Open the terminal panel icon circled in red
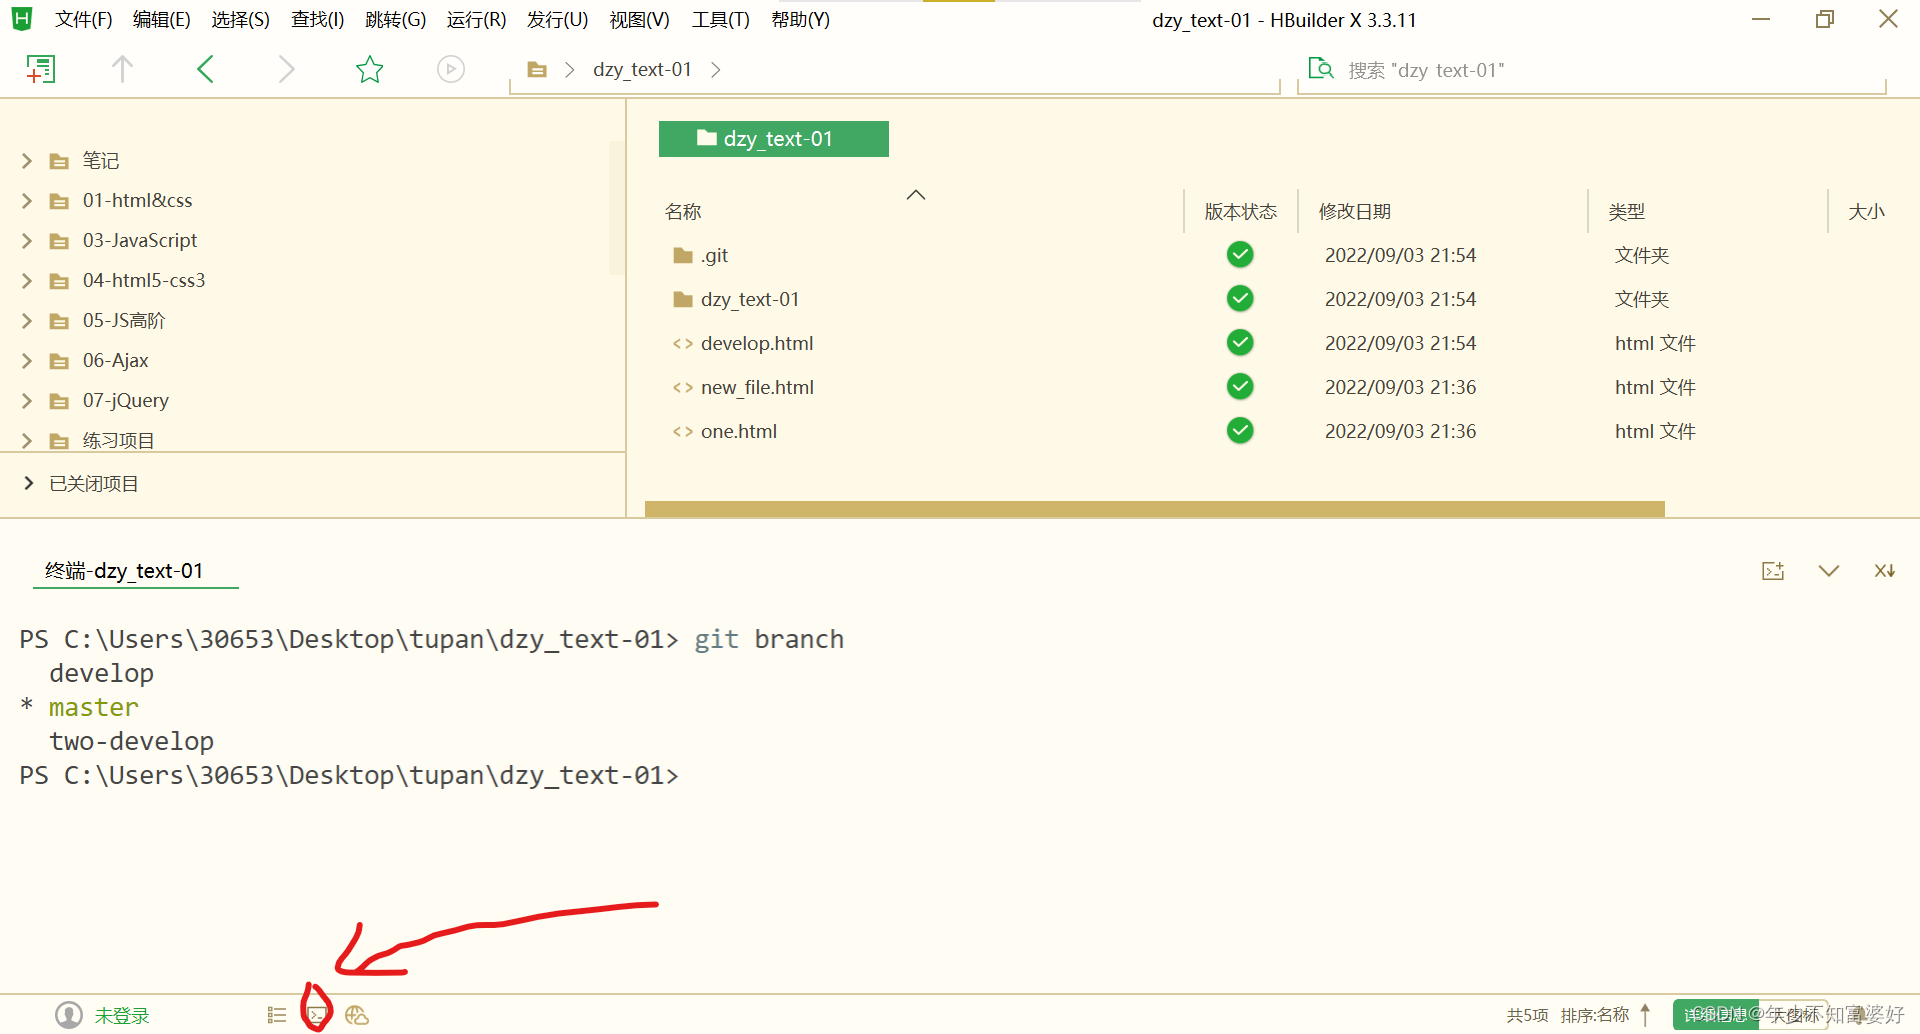The height and width of the screenshot is (1034, 1920). pyautogui.click(x=317, y=1013)
